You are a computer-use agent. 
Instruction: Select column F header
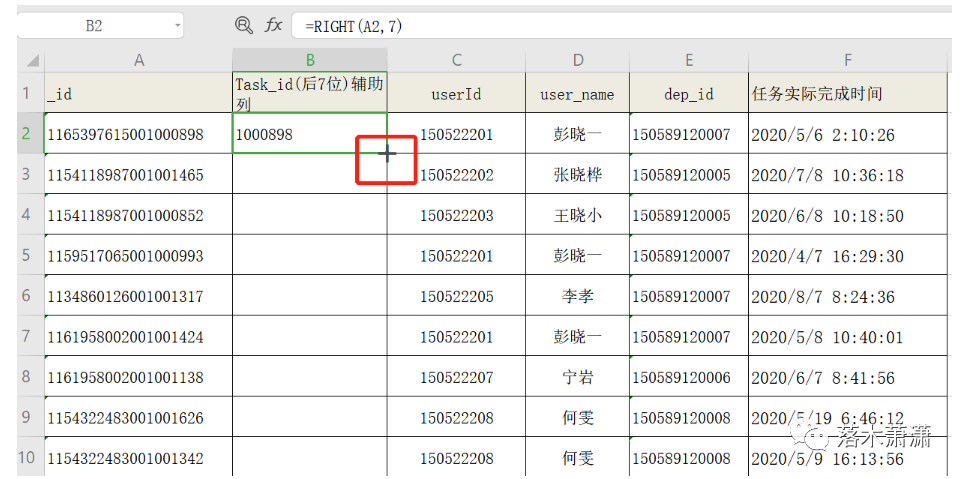849,60
